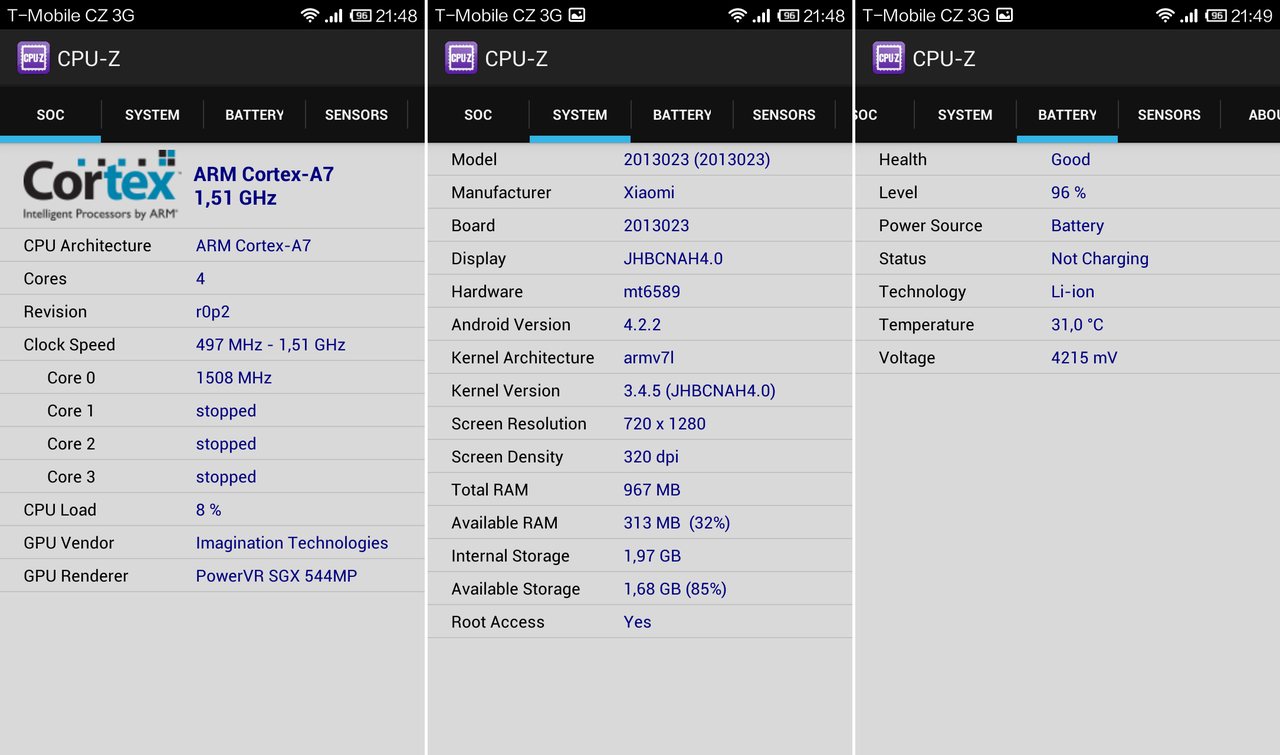Image resolution: width=1280 pixels, height=755 pixels.
Task: Tap the battery Level value 96 %
Action: tap(1068, 193)
